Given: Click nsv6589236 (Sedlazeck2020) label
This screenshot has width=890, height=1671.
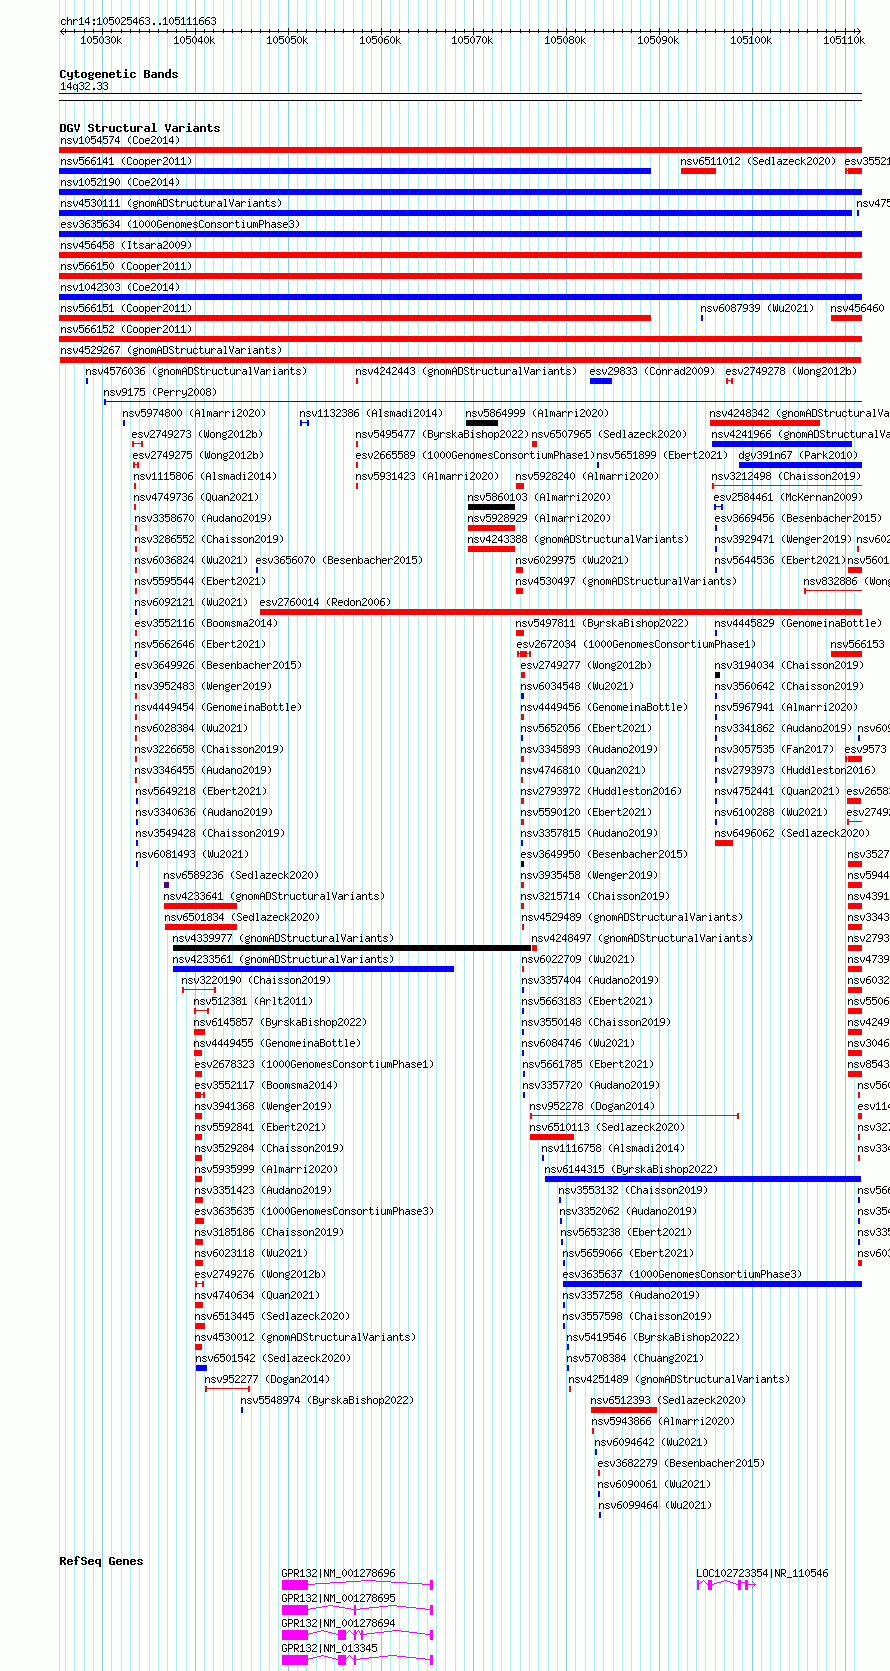Looking at the screenshot, I should pyautogui.click(x=241, y=875).
